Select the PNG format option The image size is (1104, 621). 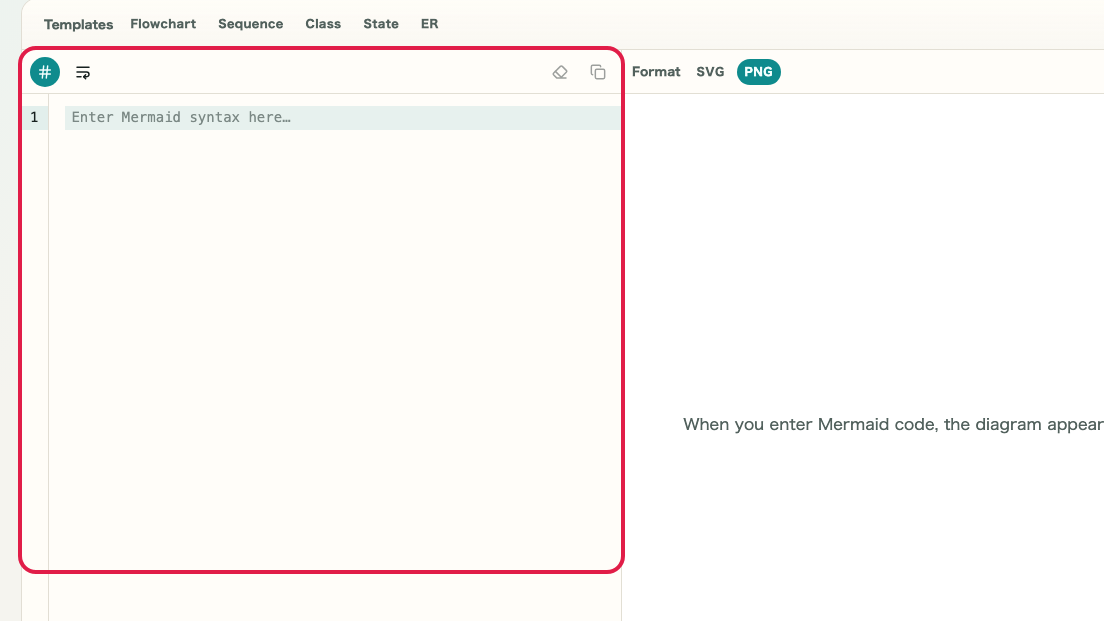(758, 72)
